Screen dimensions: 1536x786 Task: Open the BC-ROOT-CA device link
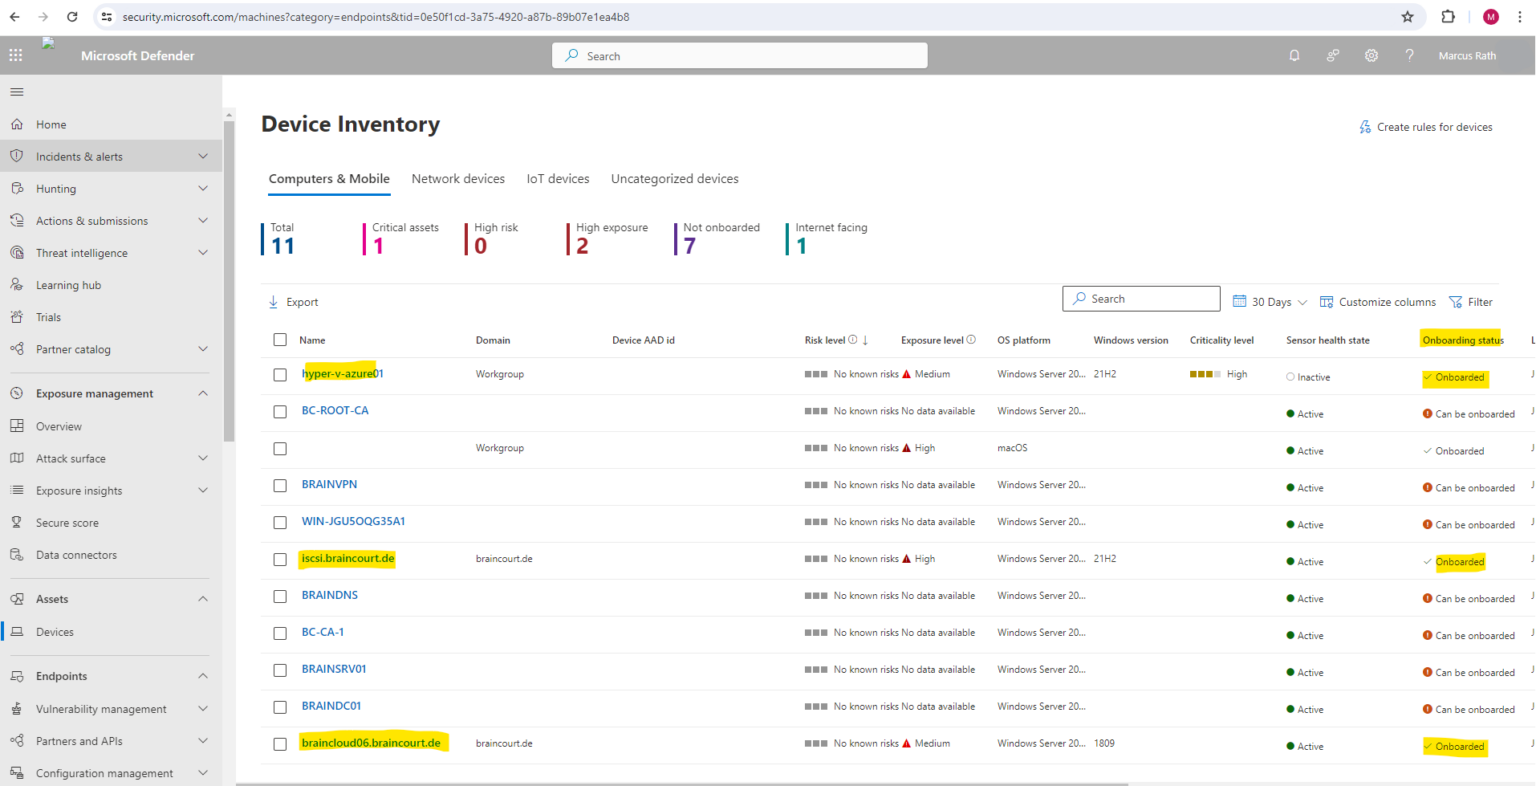334,410
